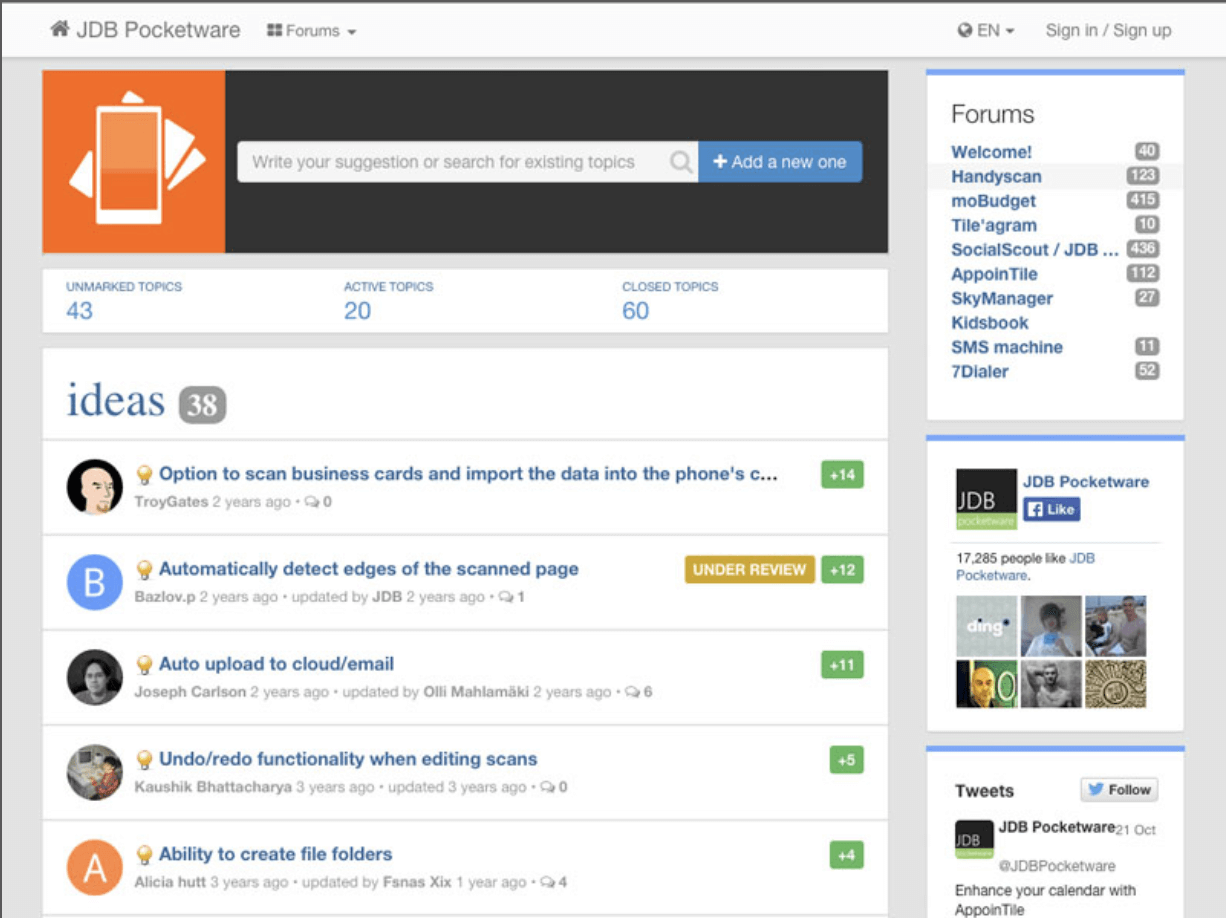Open the EN language dropdown
The width and height of the screenshot is (1226, 918).
pyautogui.click(x=986, y=31)
